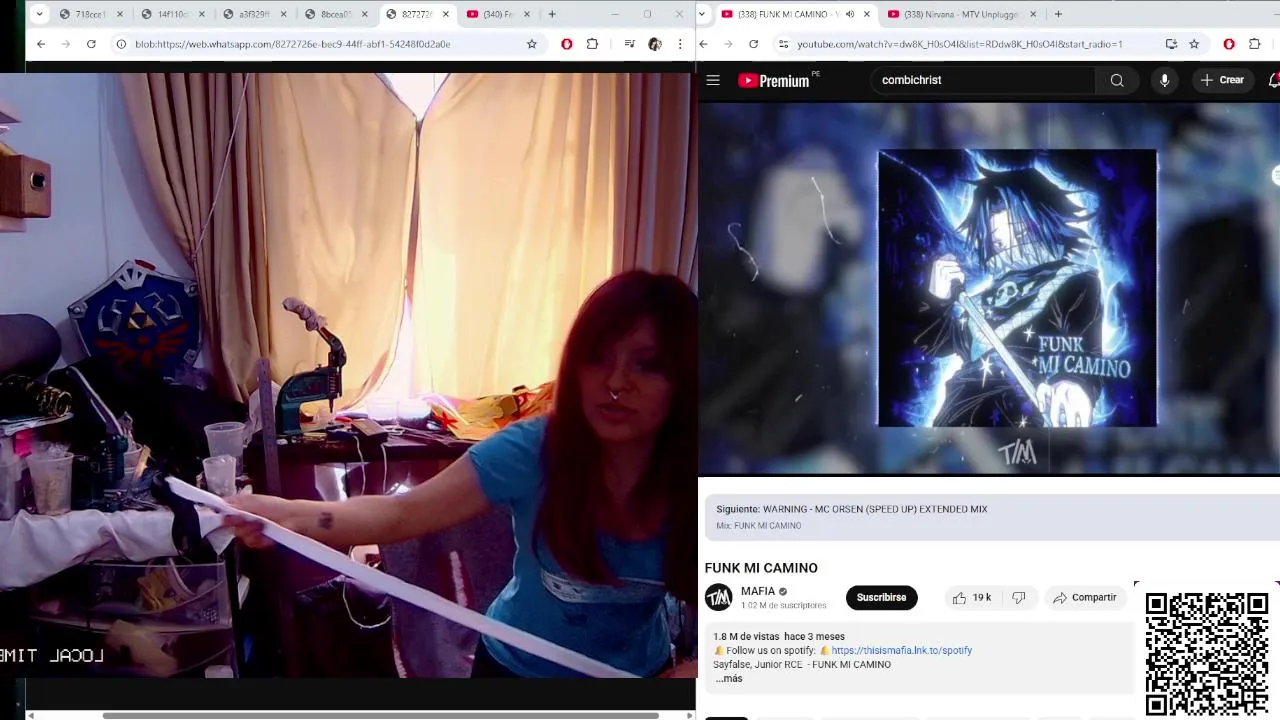Share the video with Compartir
Image resolution: width=1280 pixels, height=720 pixels.
(1085, 597)
